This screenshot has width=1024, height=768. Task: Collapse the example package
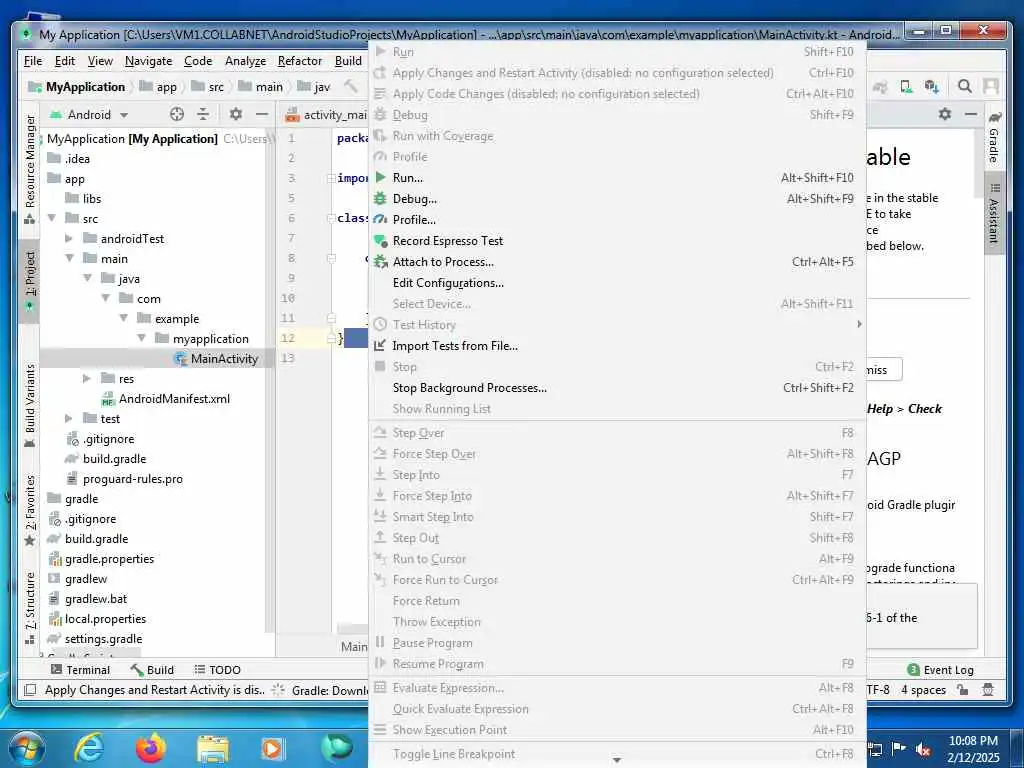[123, 318]
